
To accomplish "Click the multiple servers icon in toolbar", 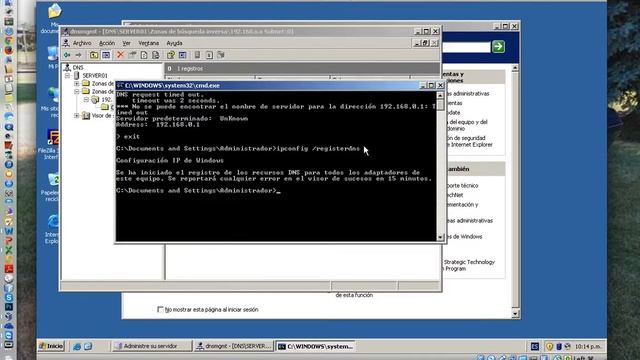I will click(x=221, y=55).
